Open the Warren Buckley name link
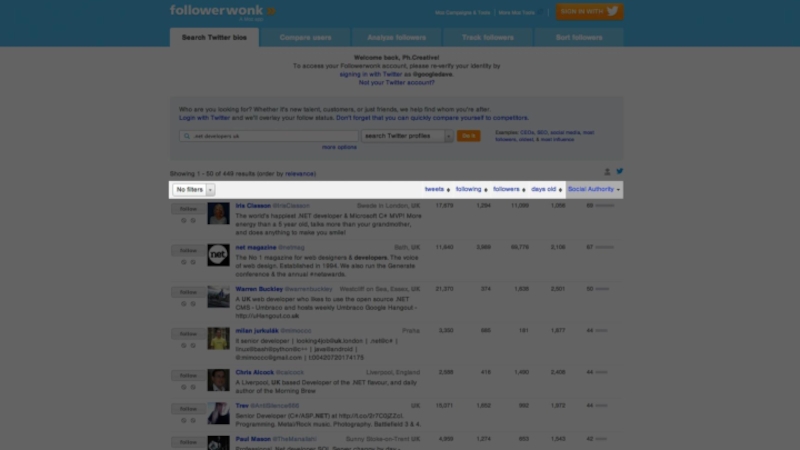Screen dimensions: 800x450 coord(259,289)
